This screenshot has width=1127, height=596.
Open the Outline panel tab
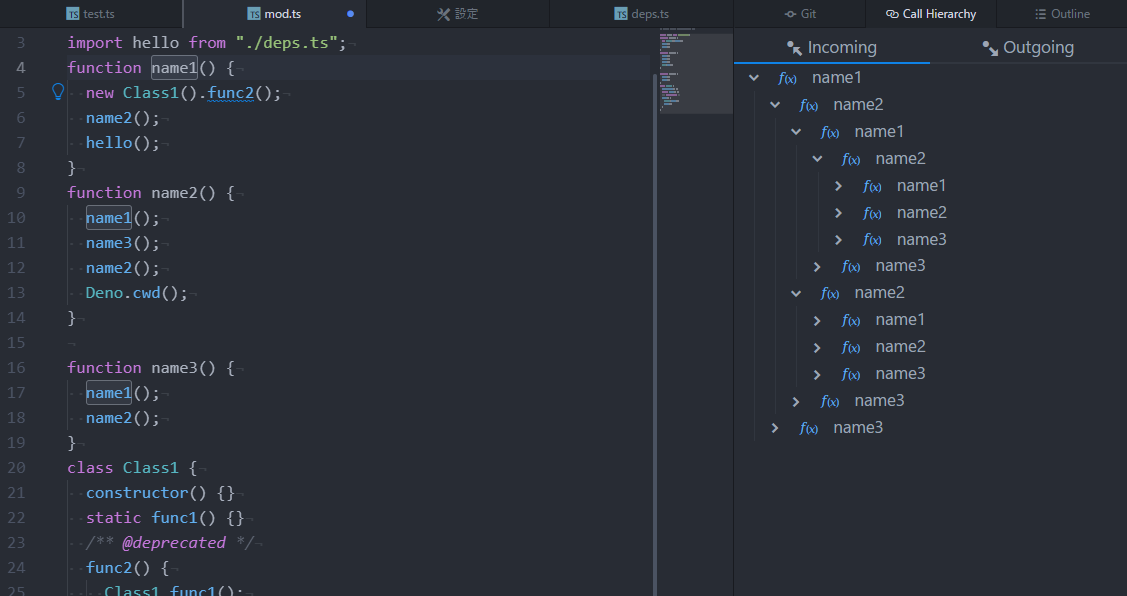pyautogui.click(x=1062, y=14)
